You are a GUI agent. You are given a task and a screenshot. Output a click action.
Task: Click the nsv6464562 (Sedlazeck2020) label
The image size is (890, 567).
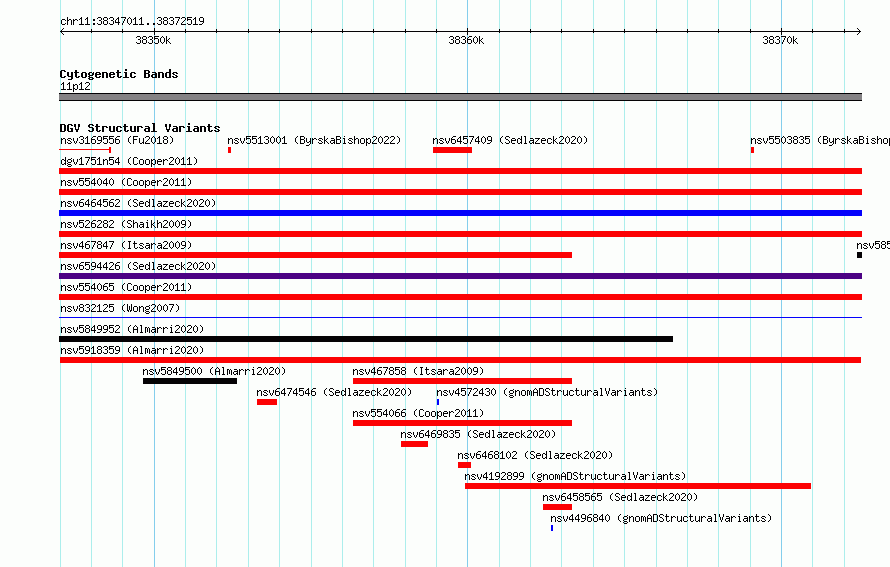pyautogui.click(x=138, y=203)
